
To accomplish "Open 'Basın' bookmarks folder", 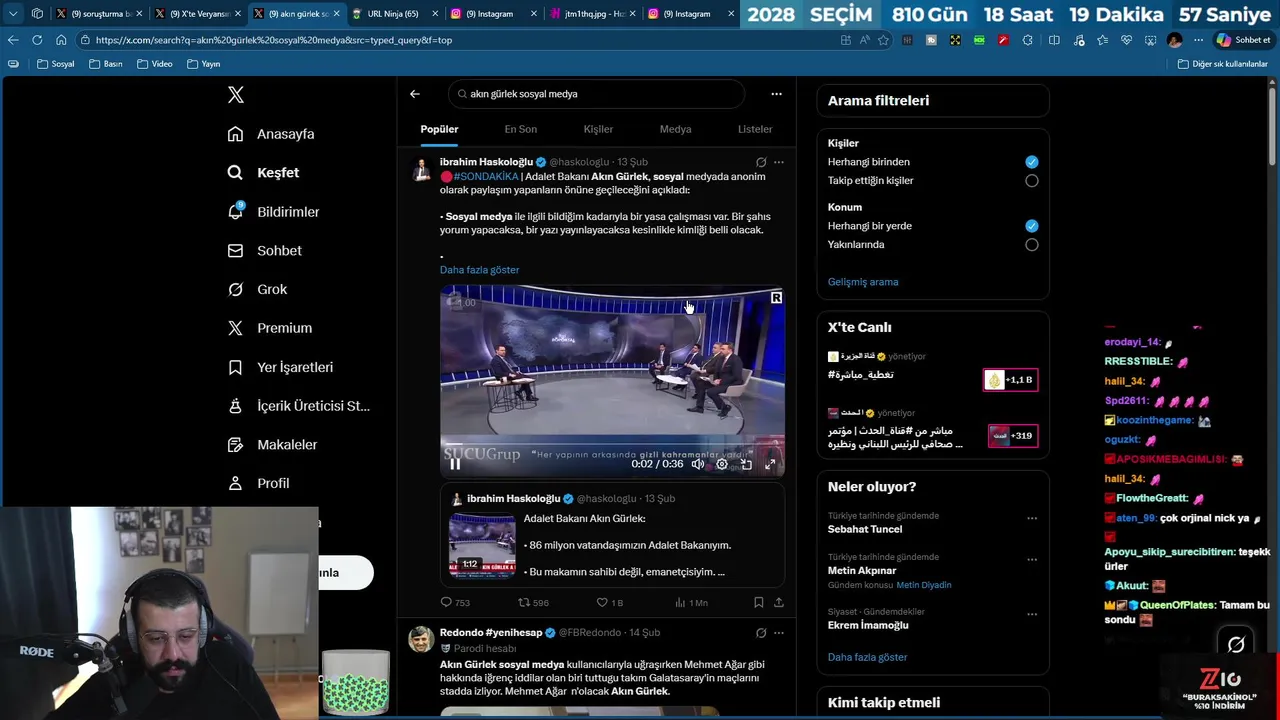I will (106, 64).
